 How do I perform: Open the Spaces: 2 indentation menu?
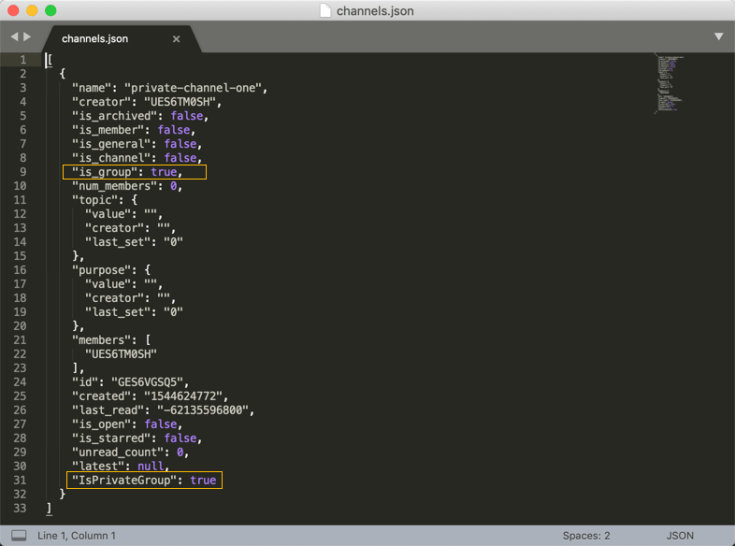tap(585, 536)
